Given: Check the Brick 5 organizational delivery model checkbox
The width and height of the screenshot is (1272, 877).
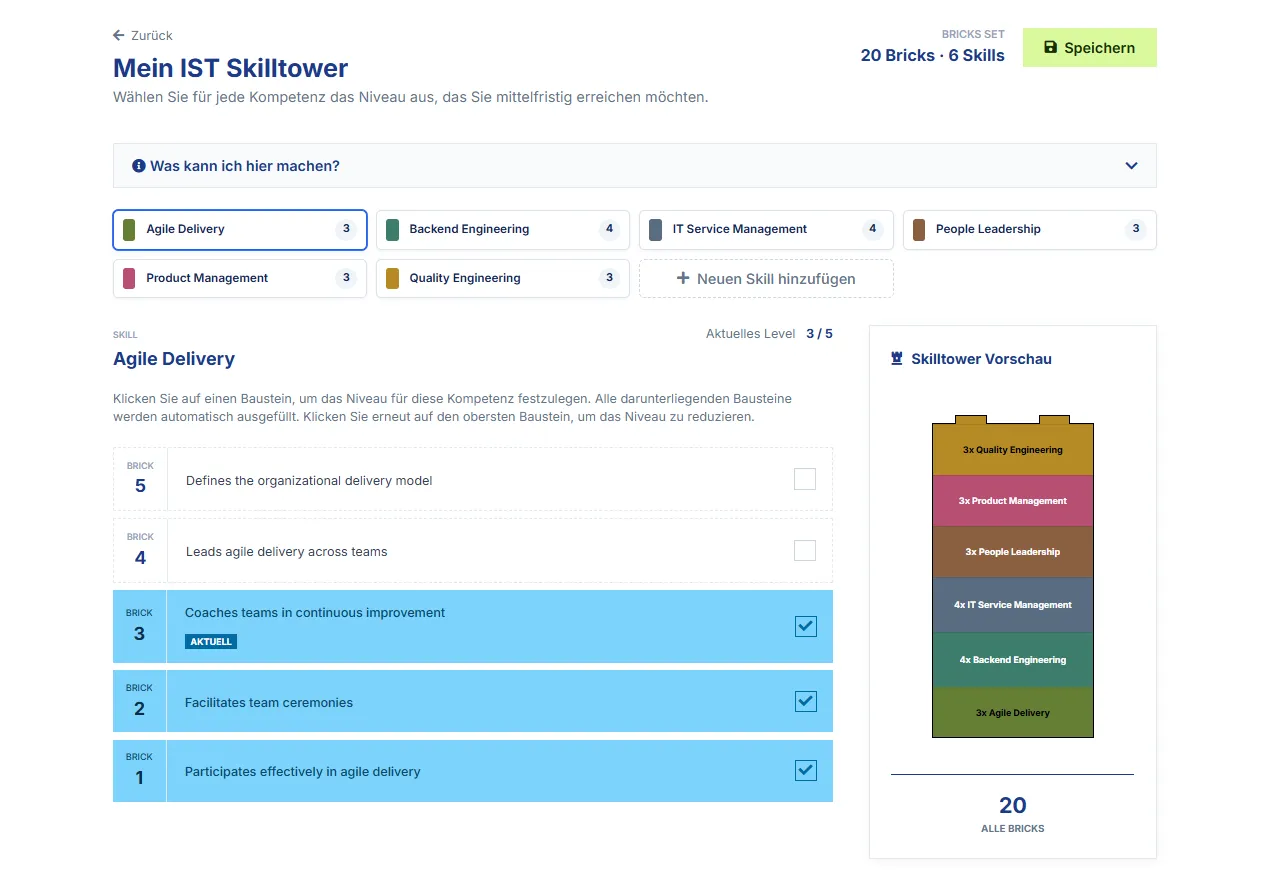Looking at the screenshot, I should click(x=805, y=479).
